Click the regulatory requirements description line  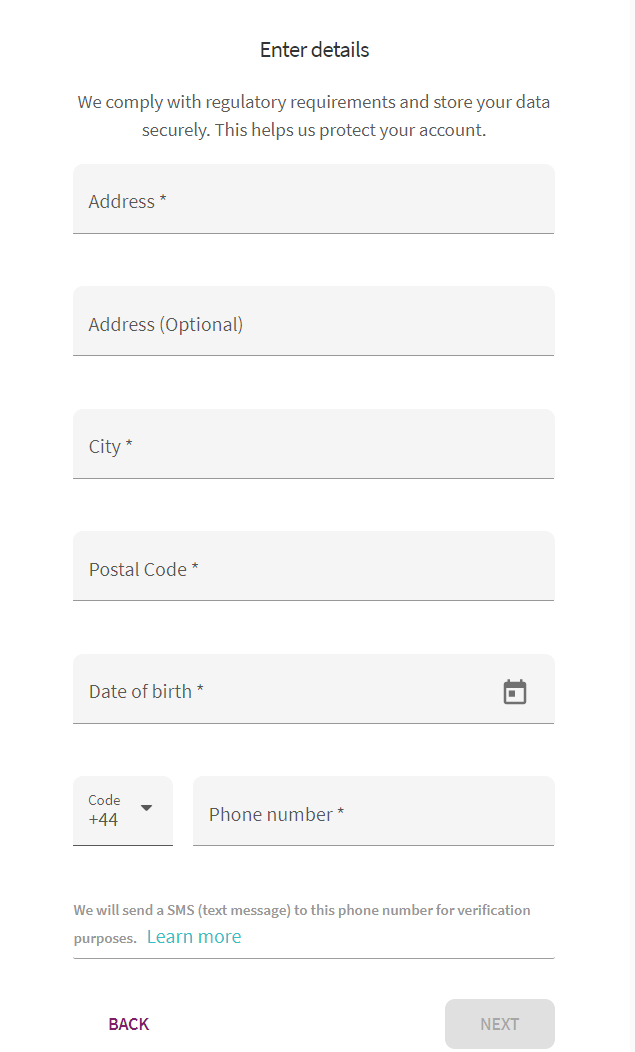pyautogui.click(x=314, y=102)
